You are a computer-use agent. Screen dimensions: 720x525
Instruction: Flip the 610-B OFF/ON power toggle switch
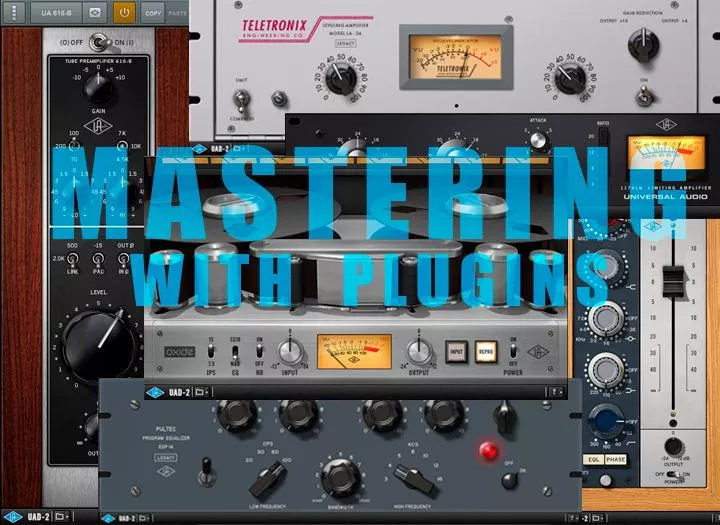[x=99, y=42]
